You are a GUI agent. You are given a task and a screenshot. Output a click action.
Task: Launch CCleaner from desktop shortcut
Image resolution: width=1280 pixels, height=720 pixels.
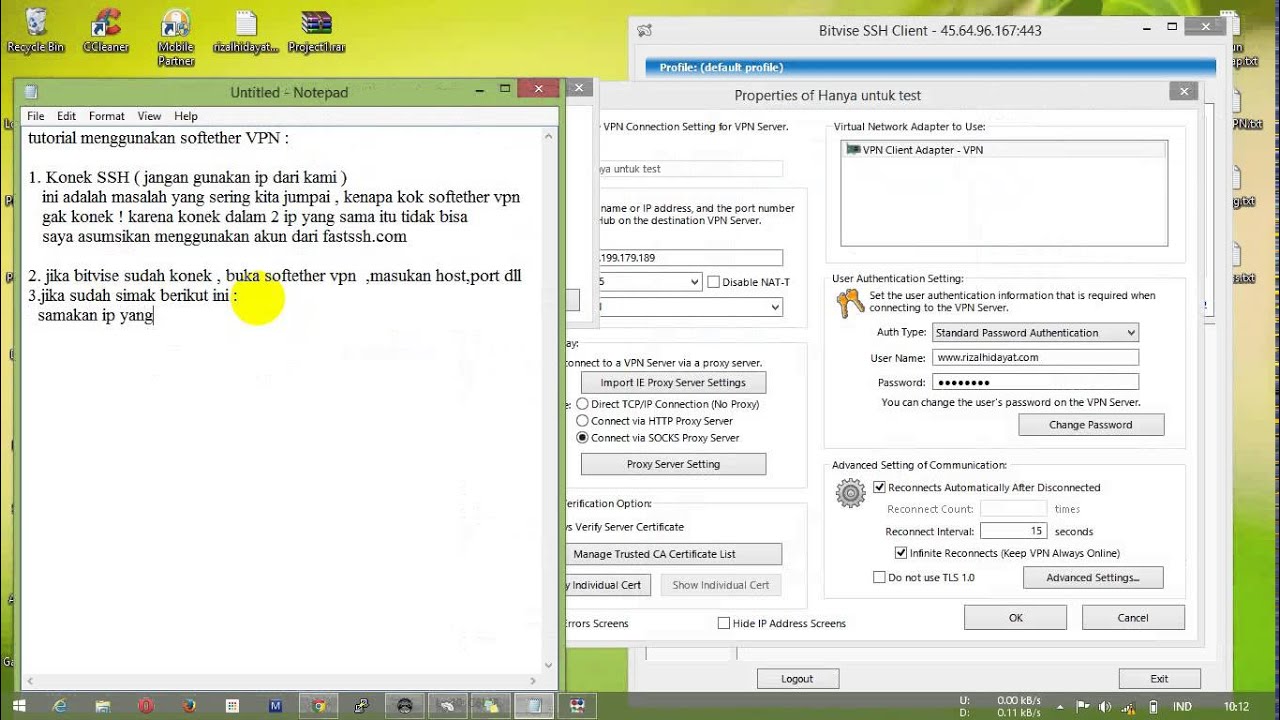pyautogui.click(x=104, y=30)
